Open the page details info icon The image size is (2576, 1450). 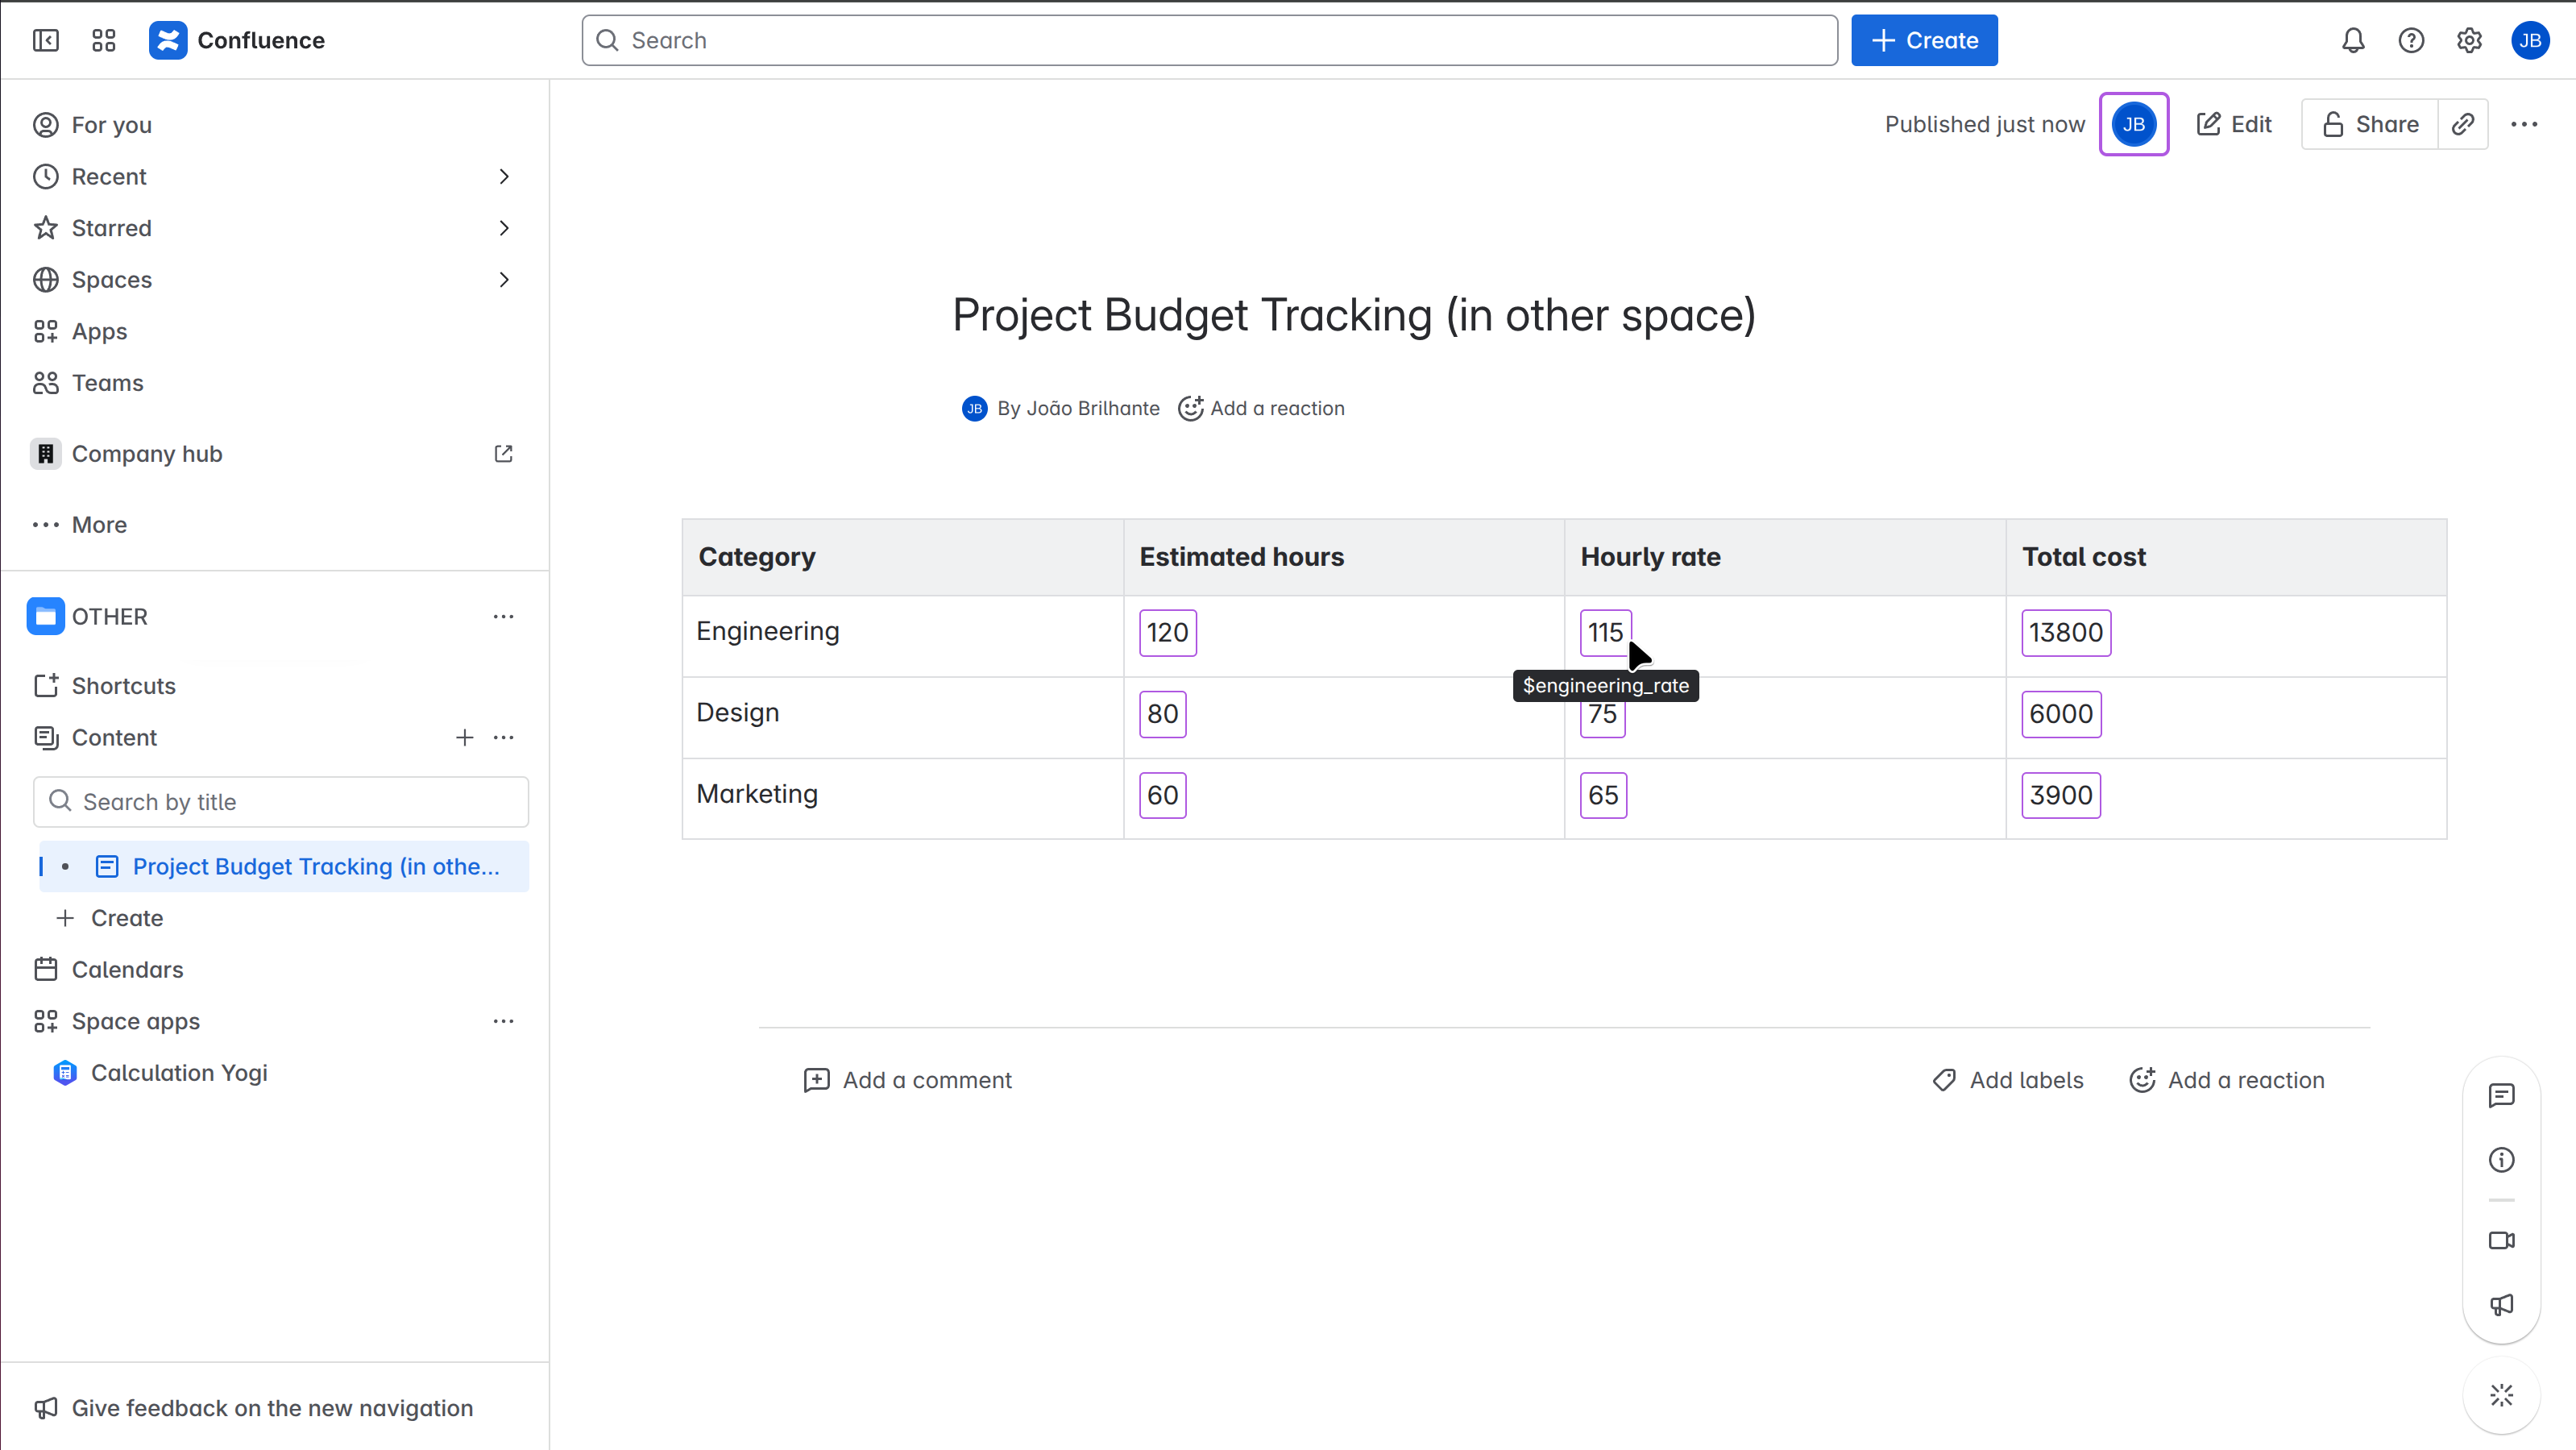[x=2501, y=1160]
